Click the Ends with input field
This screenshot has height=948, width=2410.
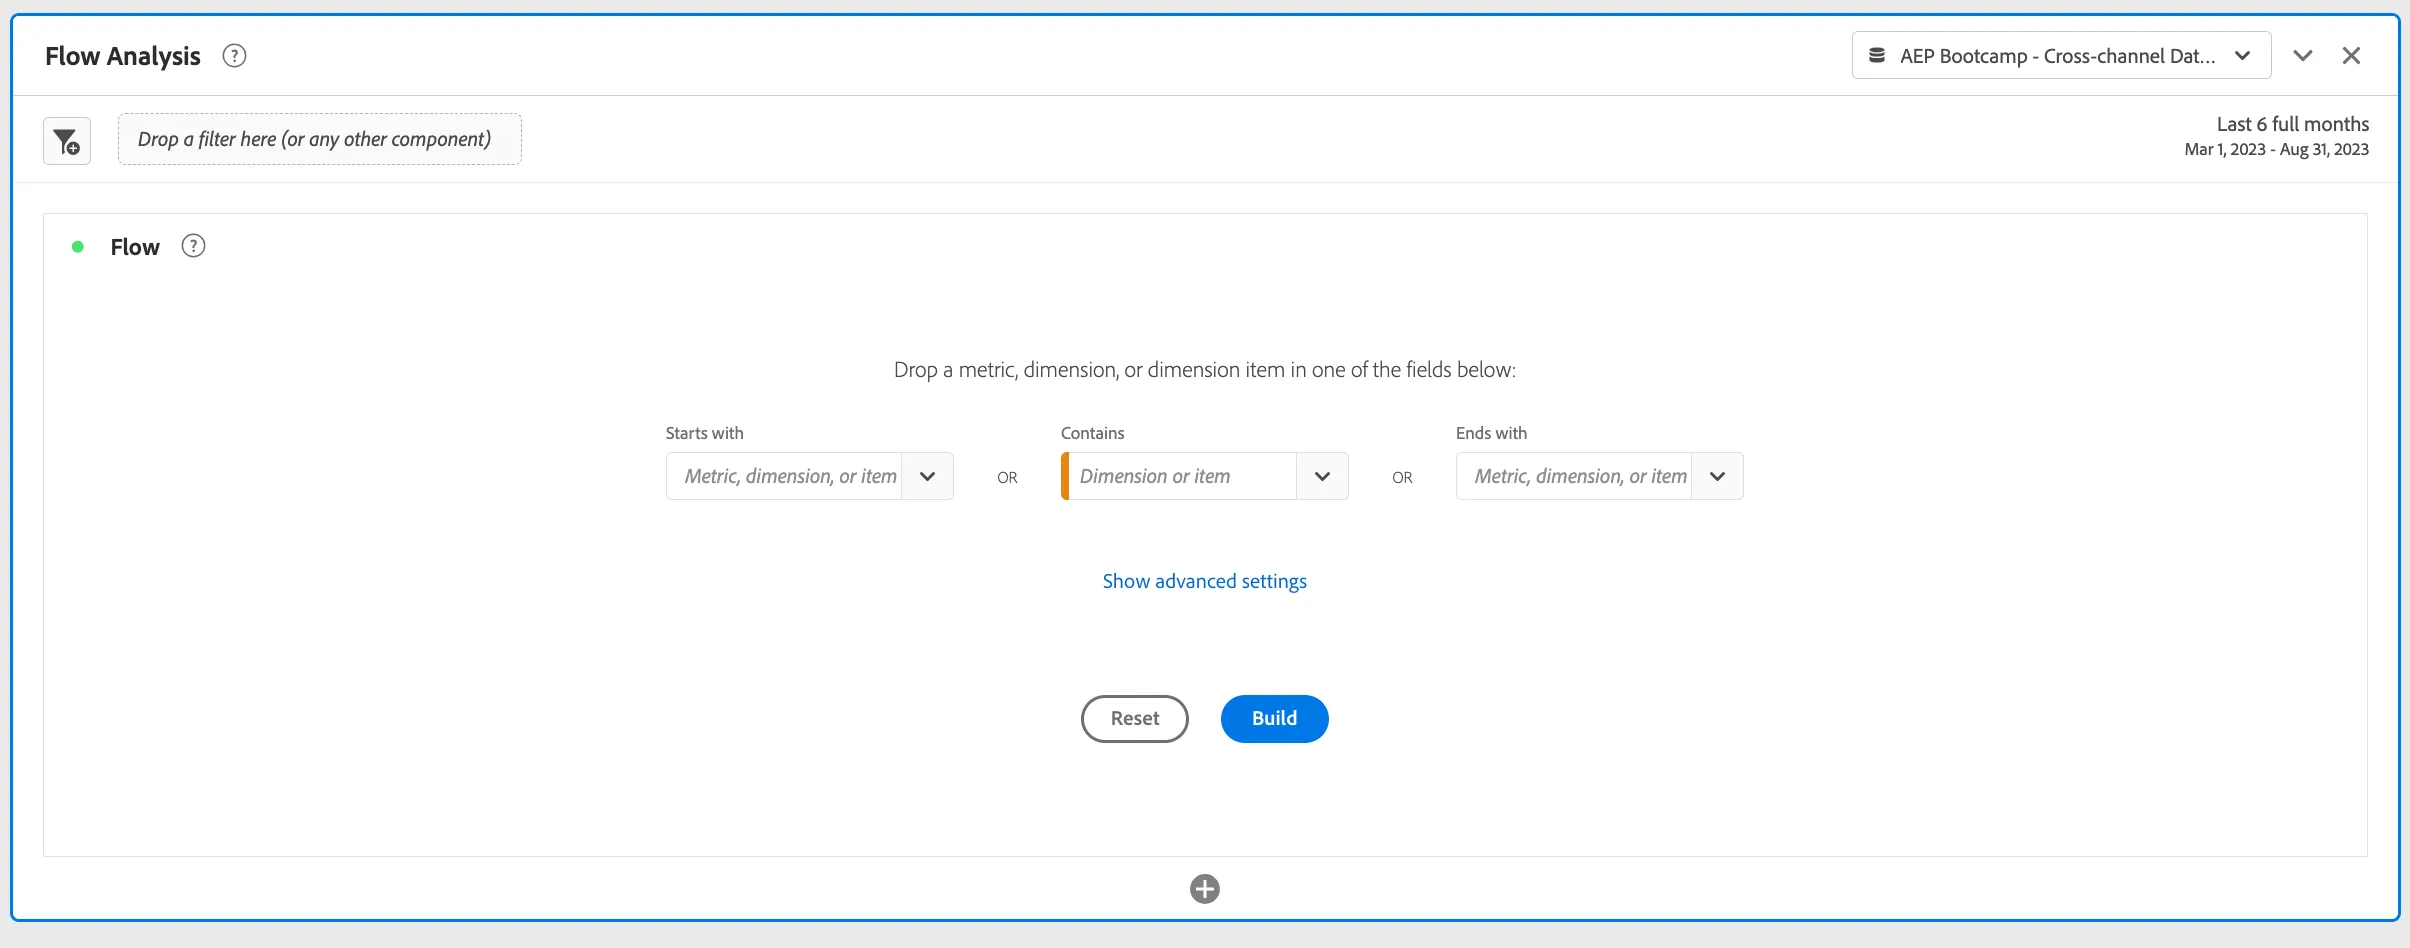(1575, 476)
